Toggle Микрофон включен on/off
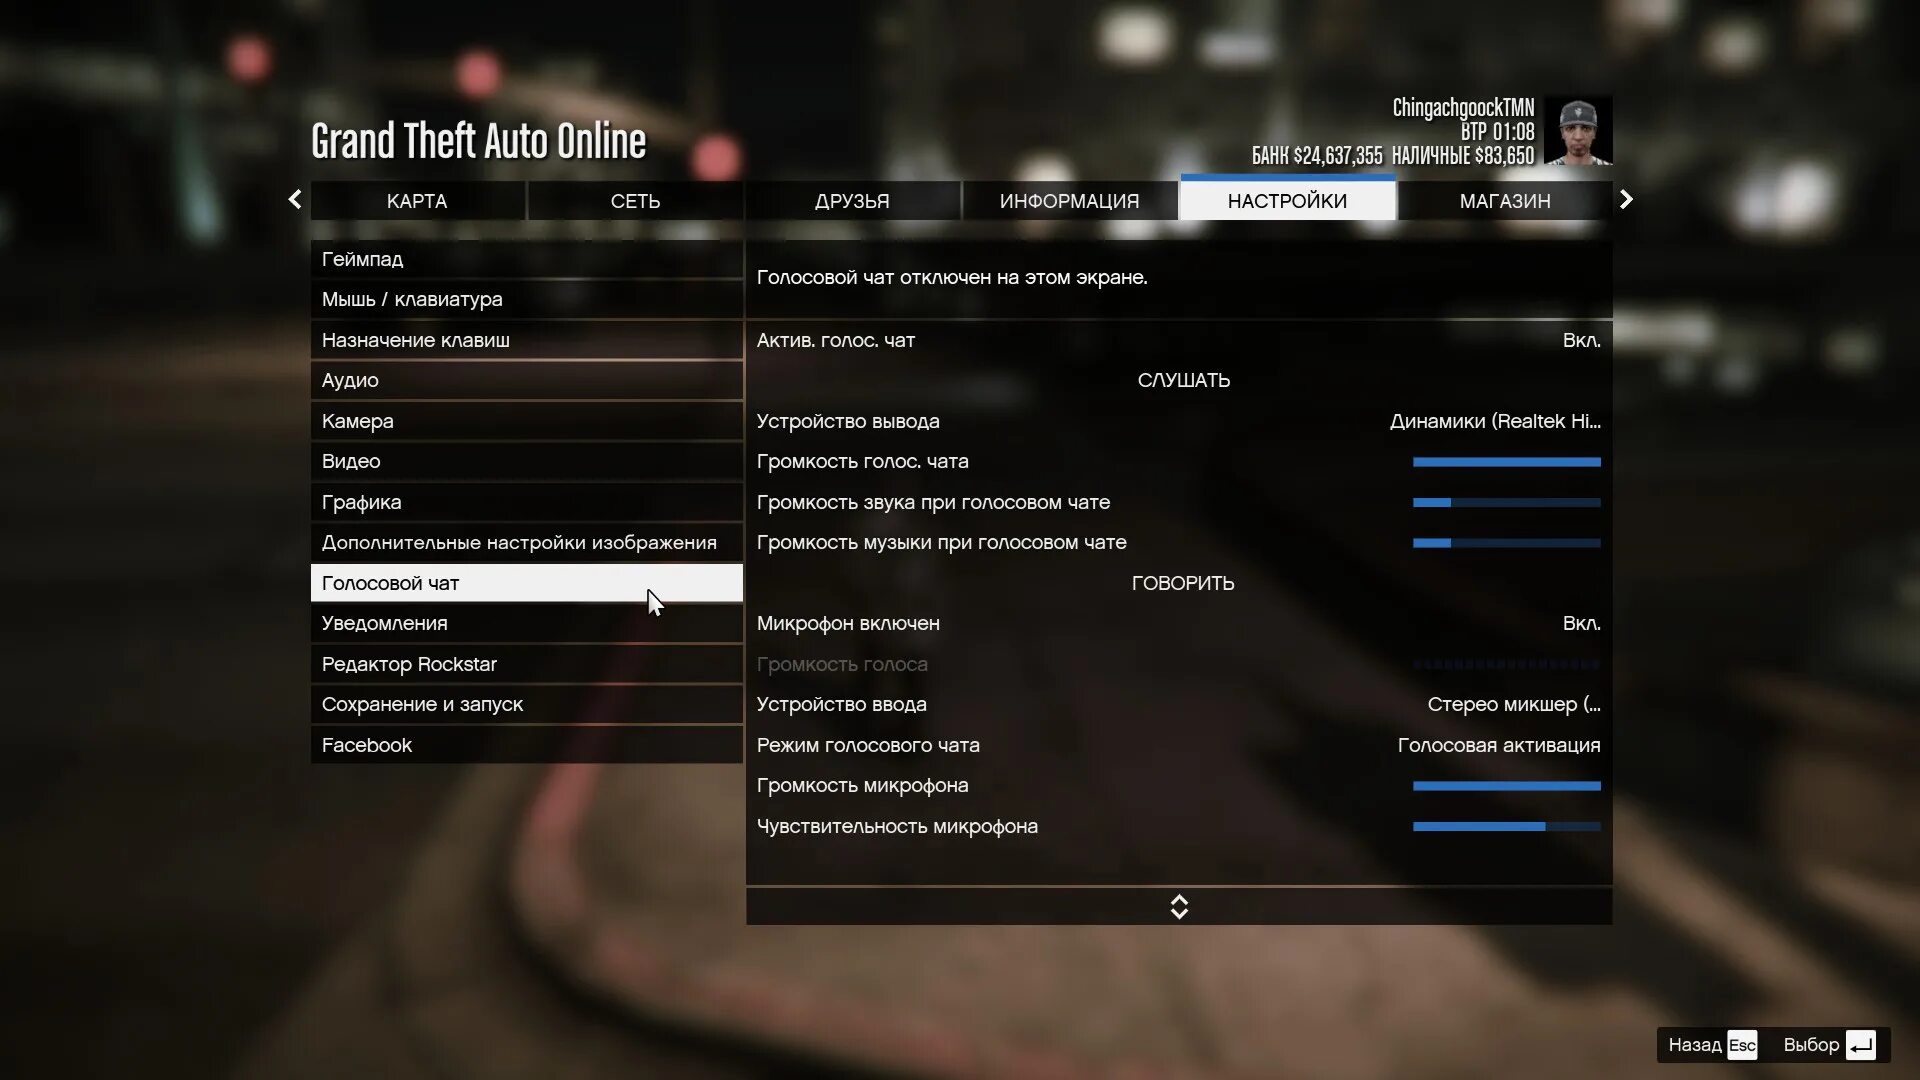This screenshot has height=1080, width=1920. coord(1581,622)
